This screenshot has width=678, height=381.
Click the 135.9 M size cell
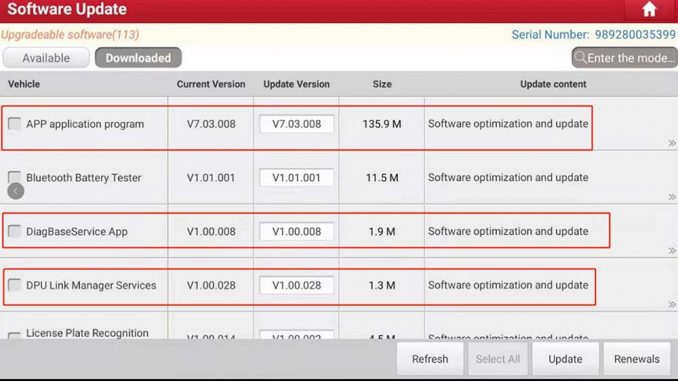pyautogui.click(x=382, y=124)
